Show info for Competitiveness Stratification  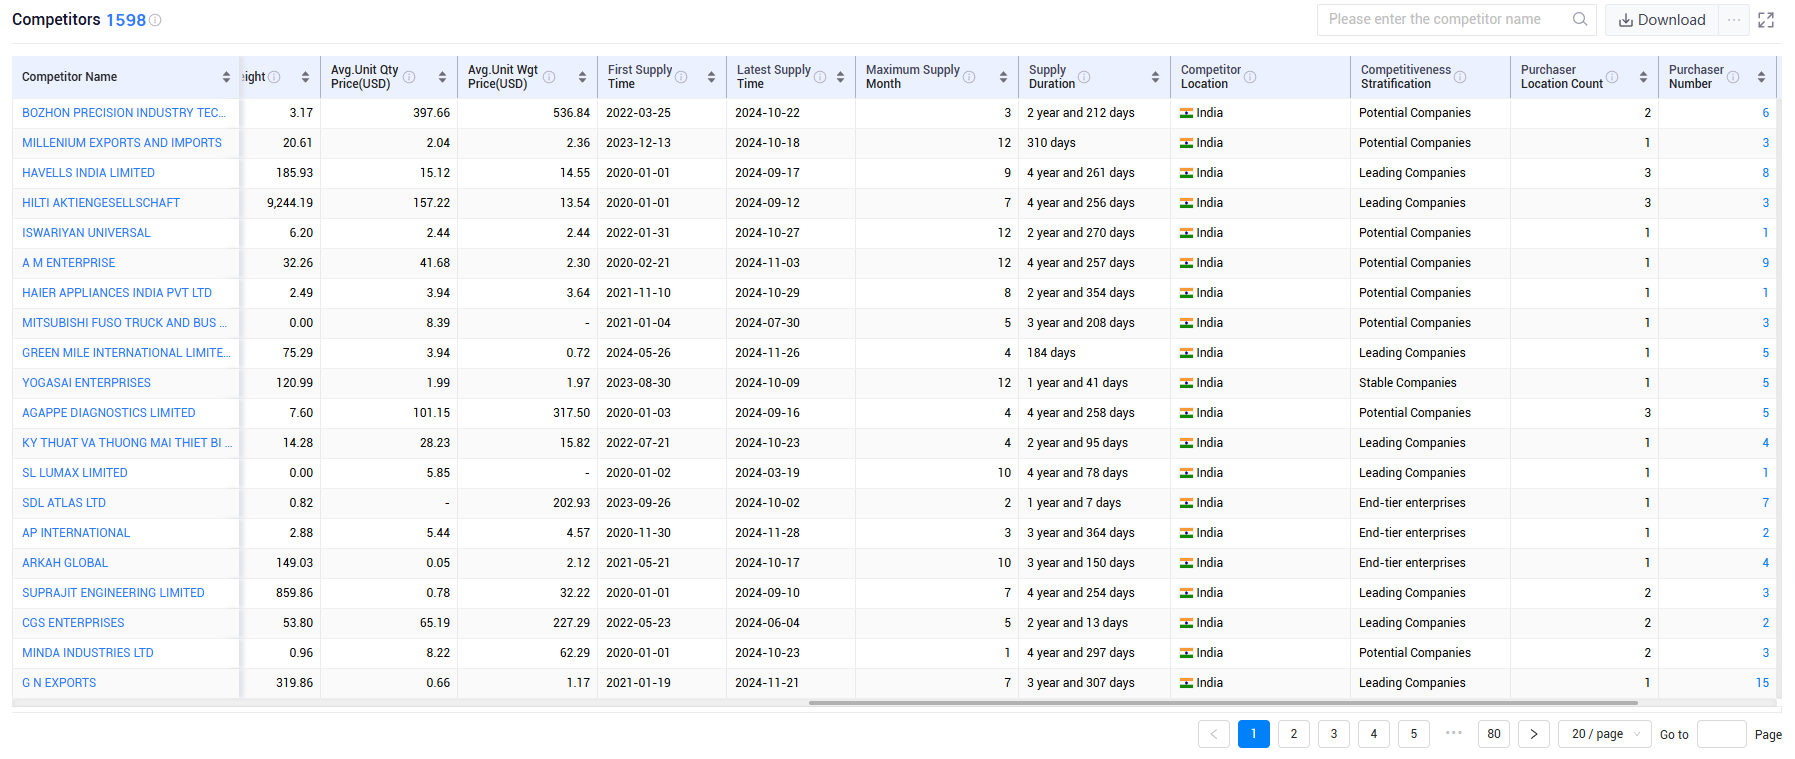[x=1460, y=77]
